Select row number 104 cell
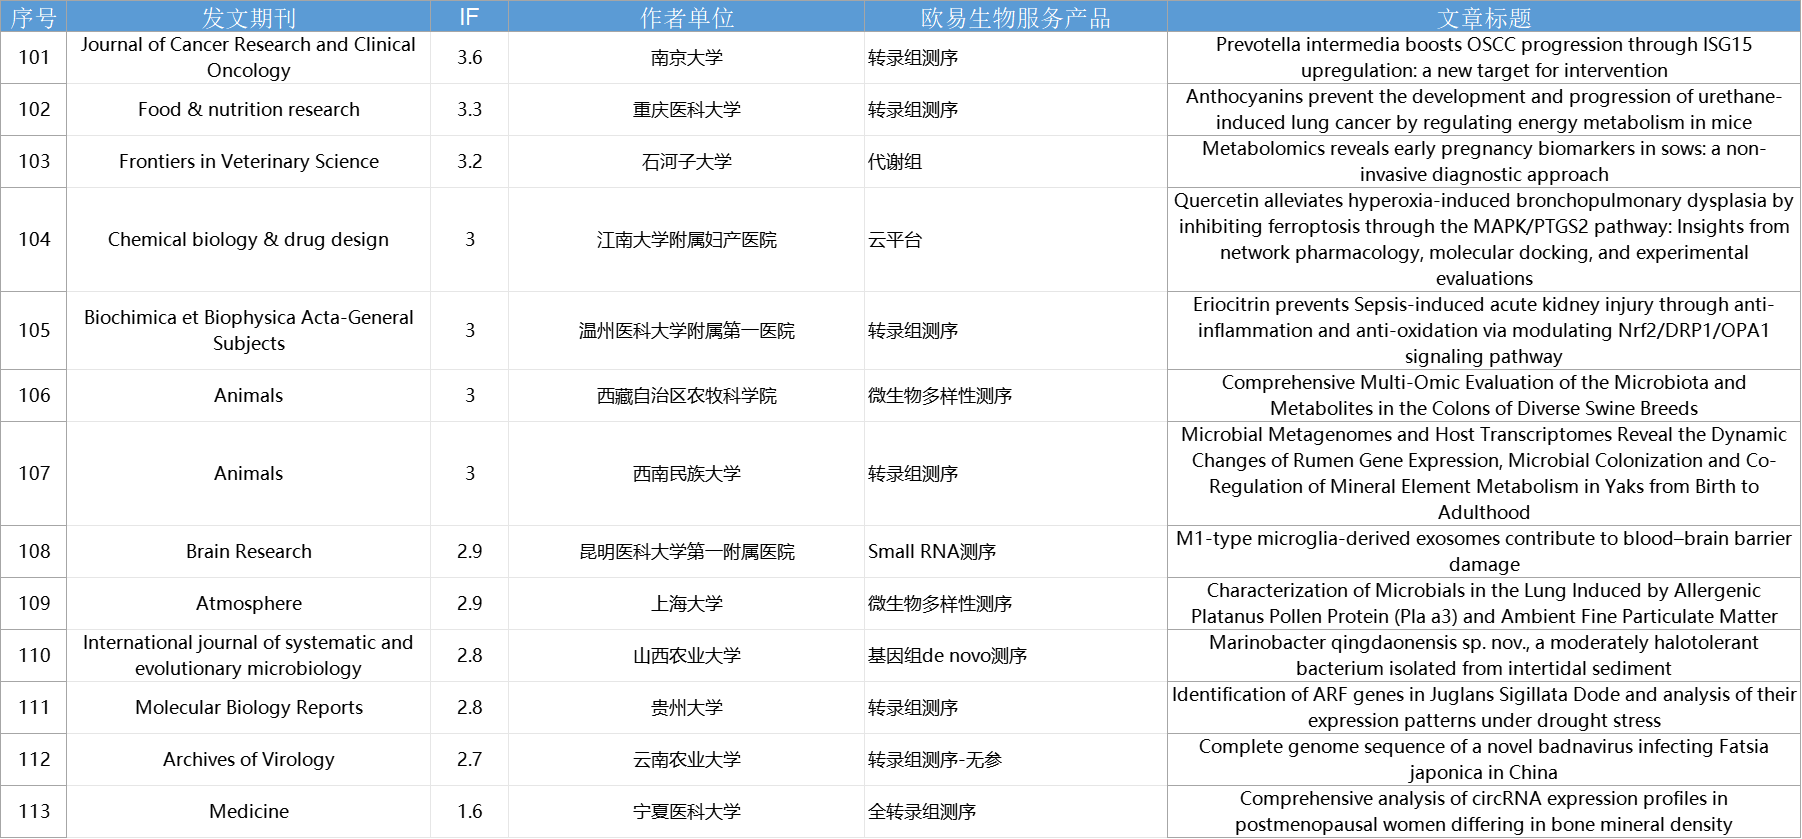The height and width of the screenshot is (839, 1802). [x=34, y=240]
